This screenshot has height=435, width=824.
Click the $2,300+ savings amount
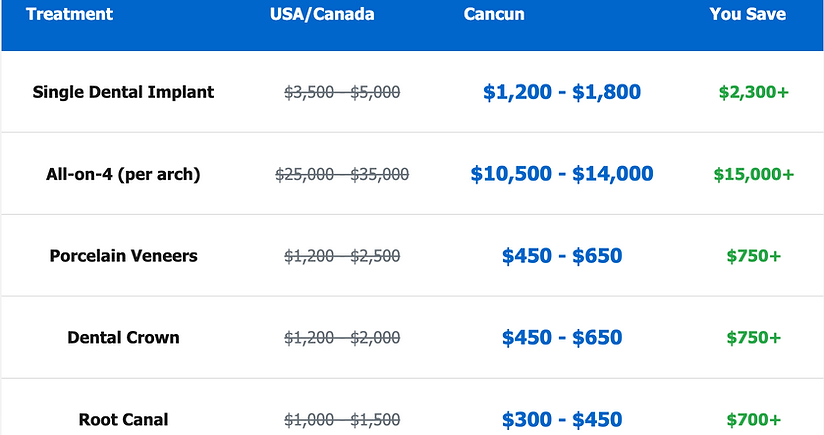(x=753, y=92)
